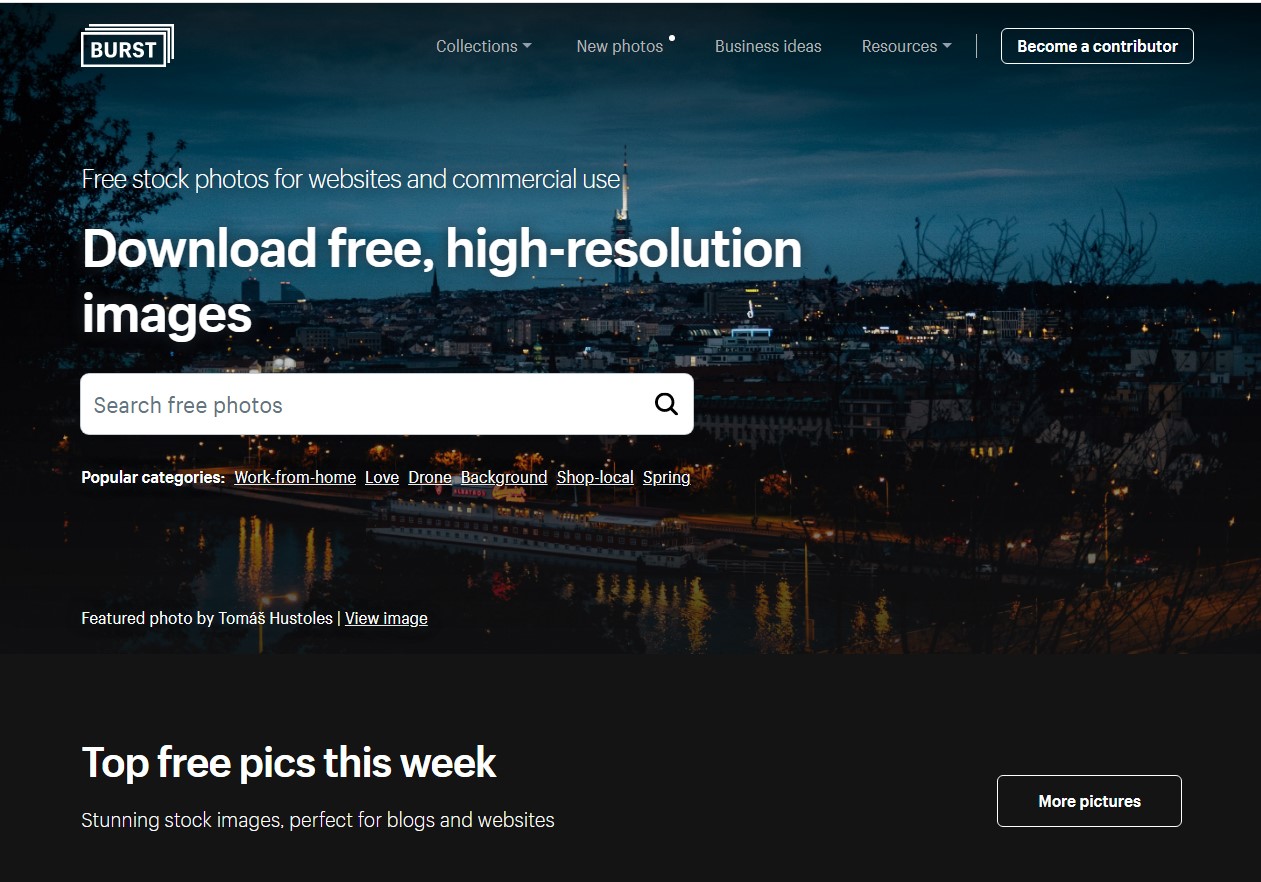
Task: Click the Collections menu label
Action: click(x=477, y=46)
